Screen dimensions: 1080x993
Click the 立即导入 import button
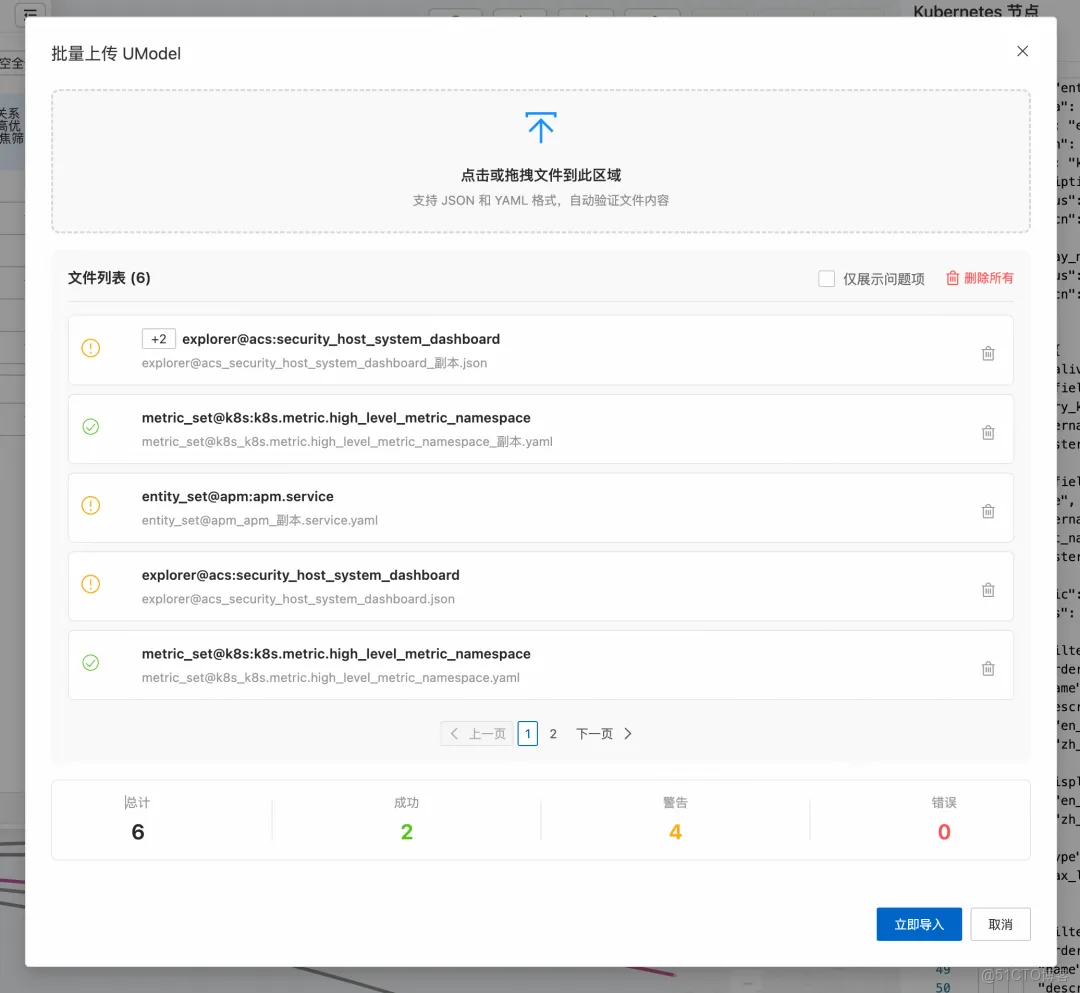pyautogui.click(x=919, y=924)
